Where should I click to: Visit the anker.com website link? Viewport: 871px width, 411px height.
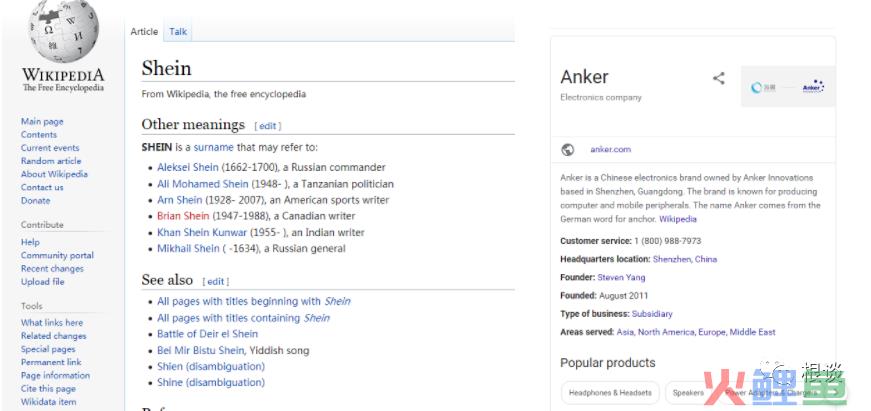click(x=610, y=149)
